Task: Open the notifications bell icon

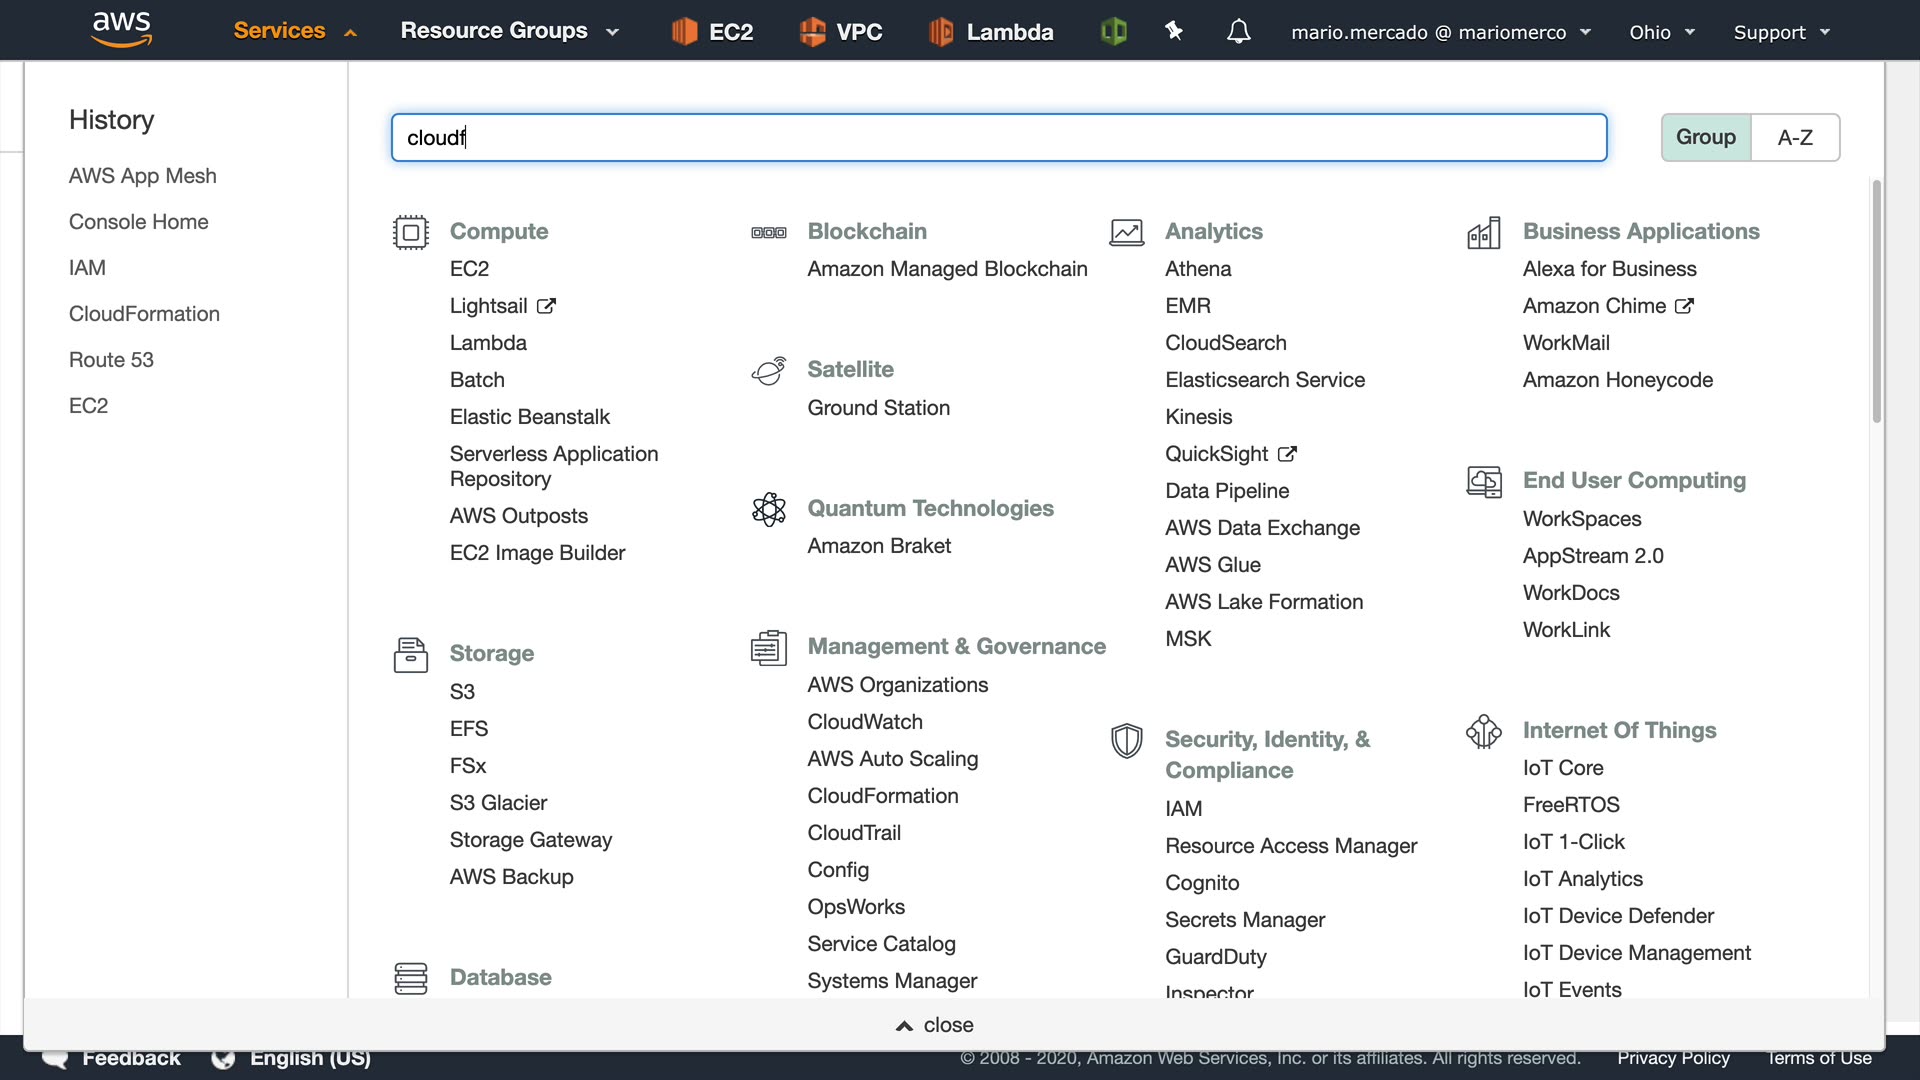Action: pyautogui.click(x=1238, y=32)
